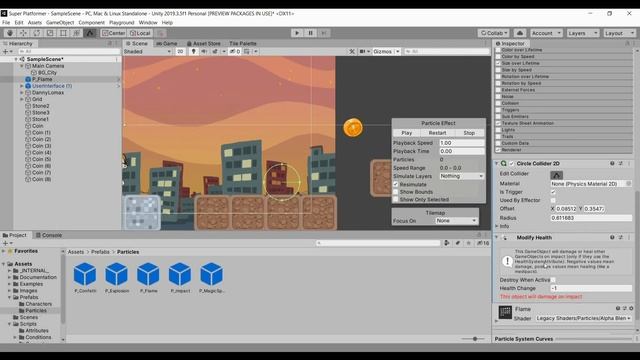Click Particle Effect Stop button
Viewport: 640px width, 360px height.
469,133
